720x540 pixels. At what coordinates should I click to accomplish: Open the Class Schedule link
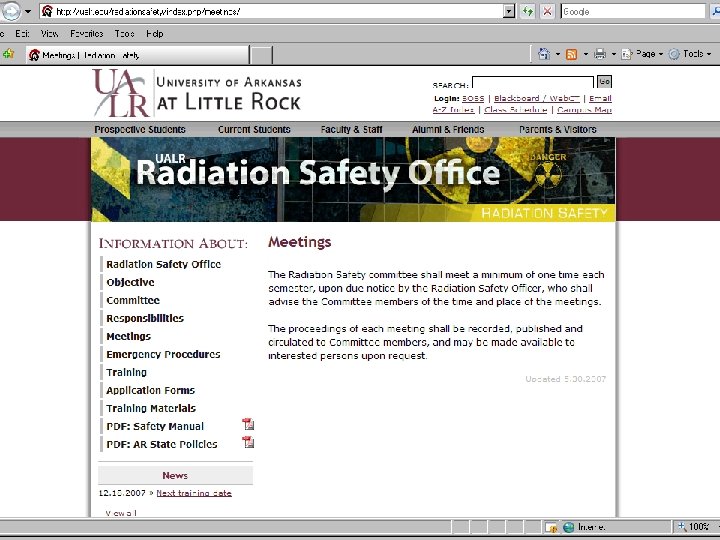click(x=516, y=110)
